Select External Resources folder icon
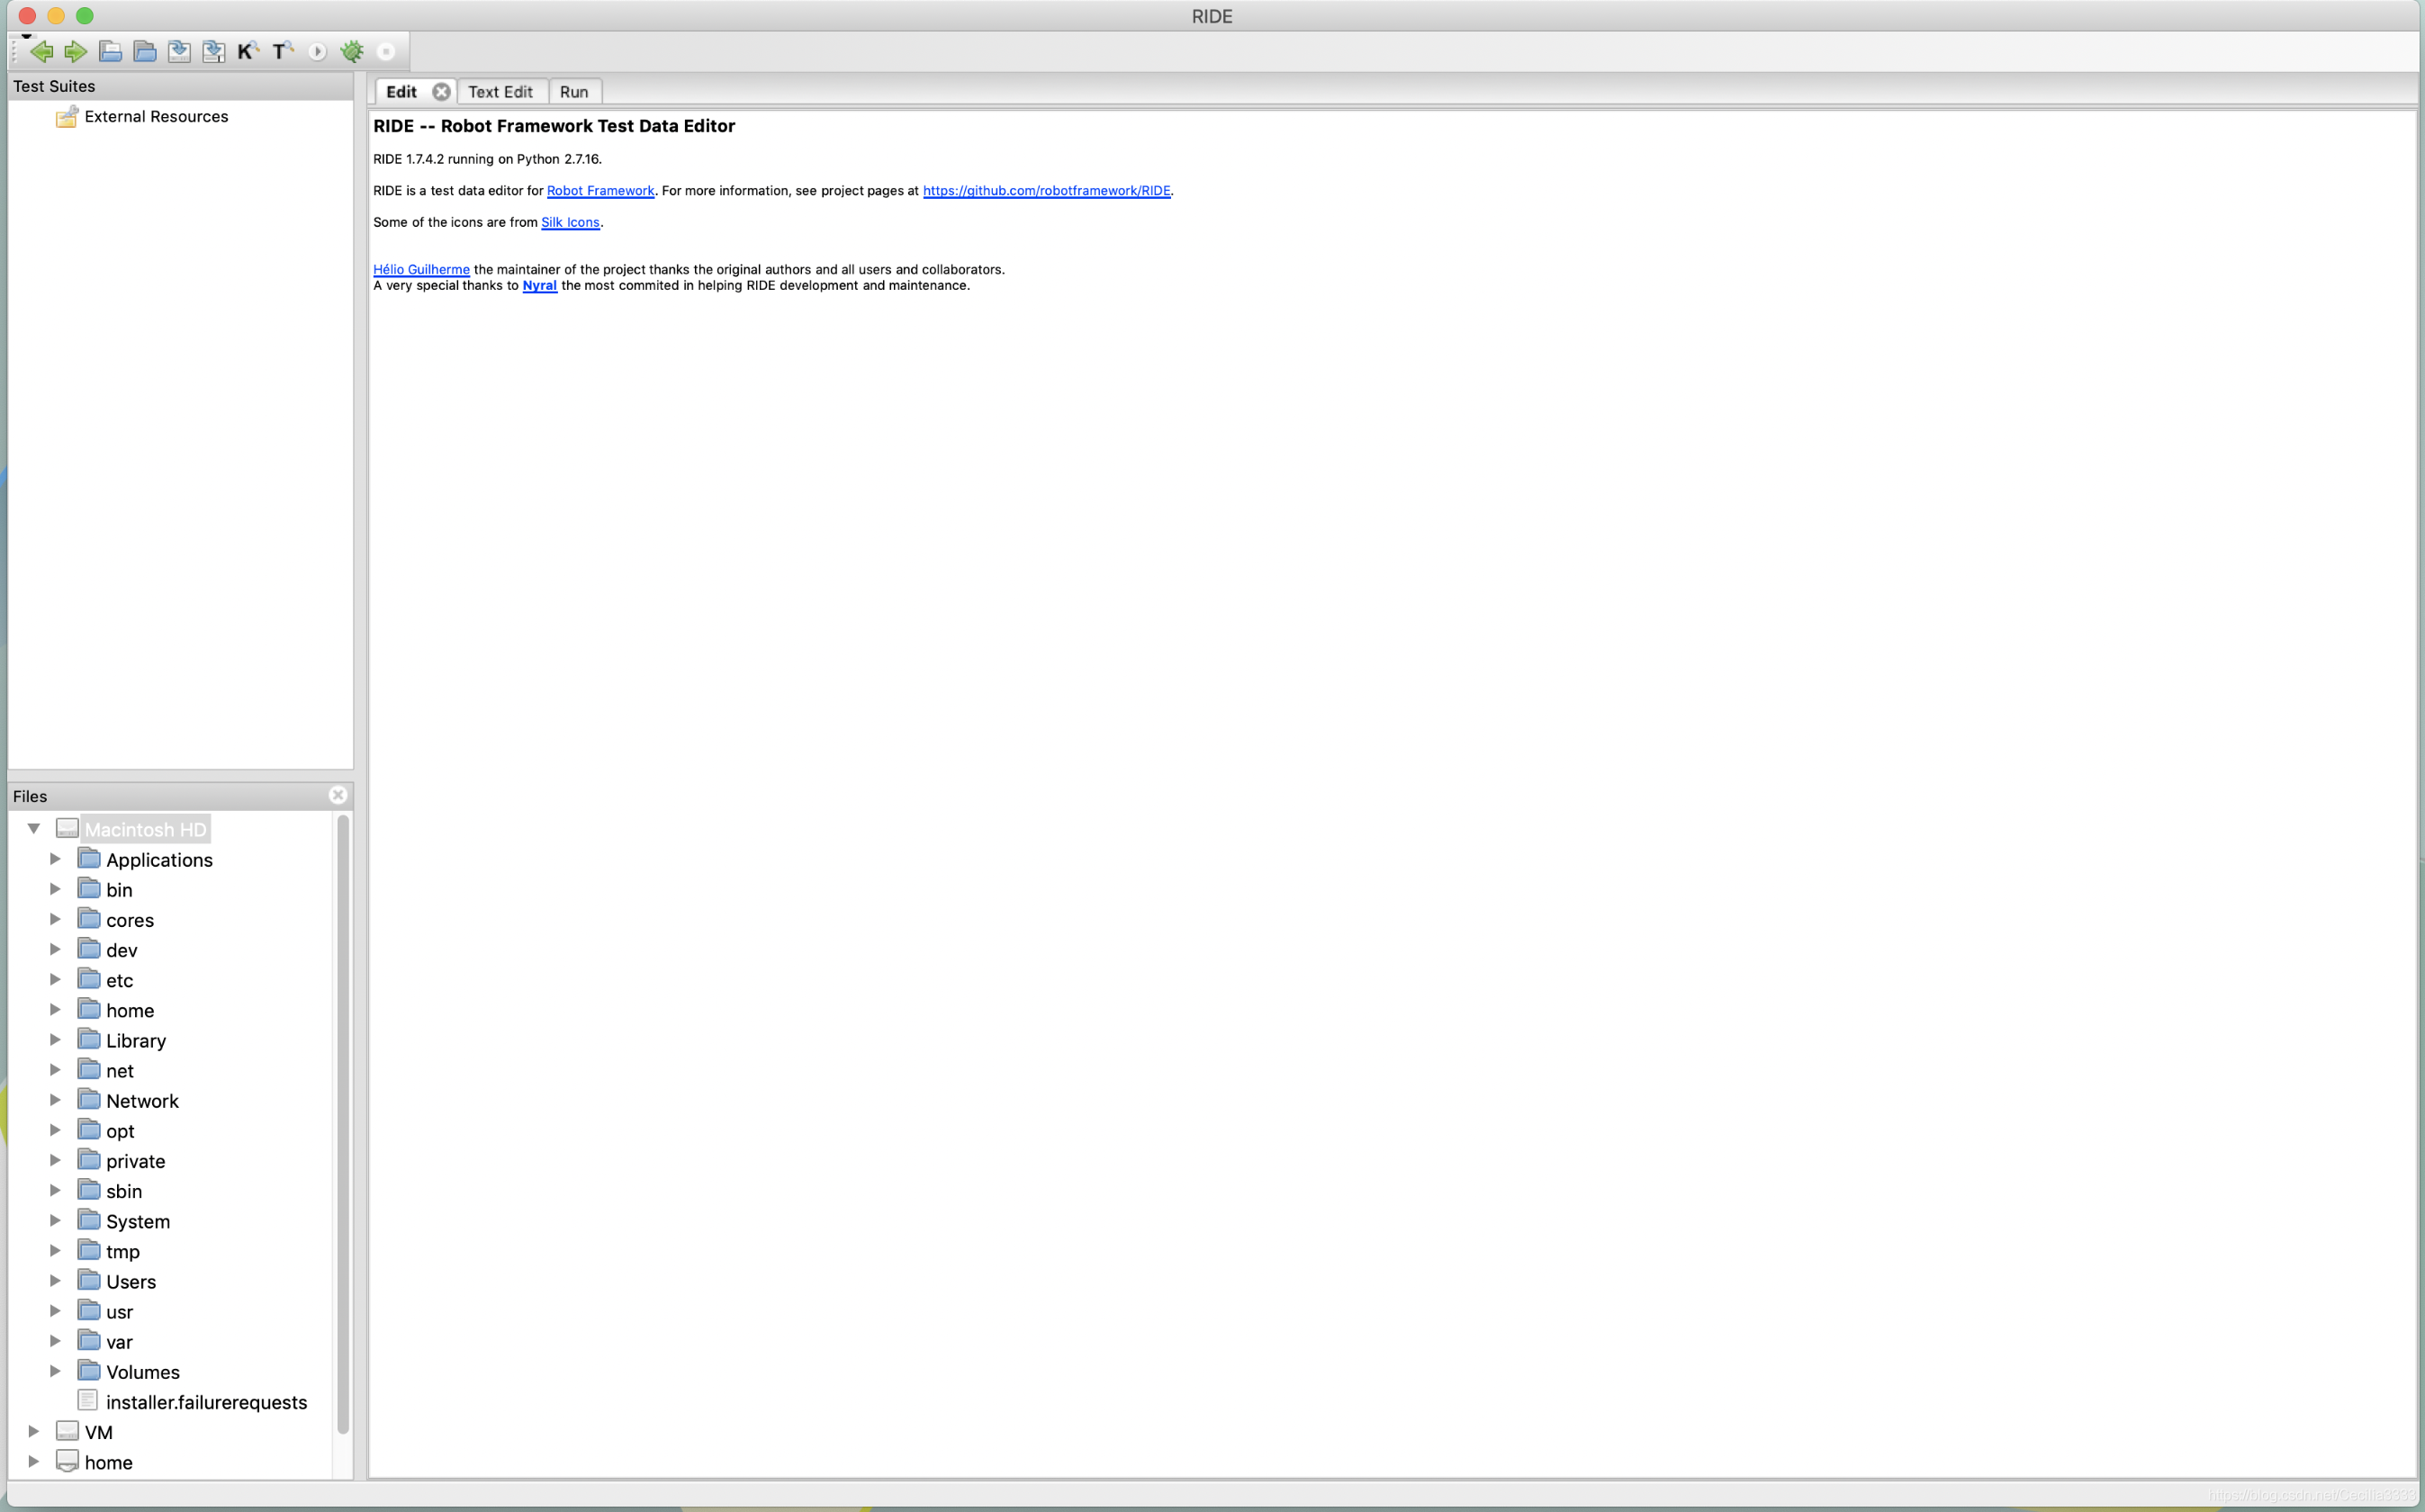 click(67, 117)
